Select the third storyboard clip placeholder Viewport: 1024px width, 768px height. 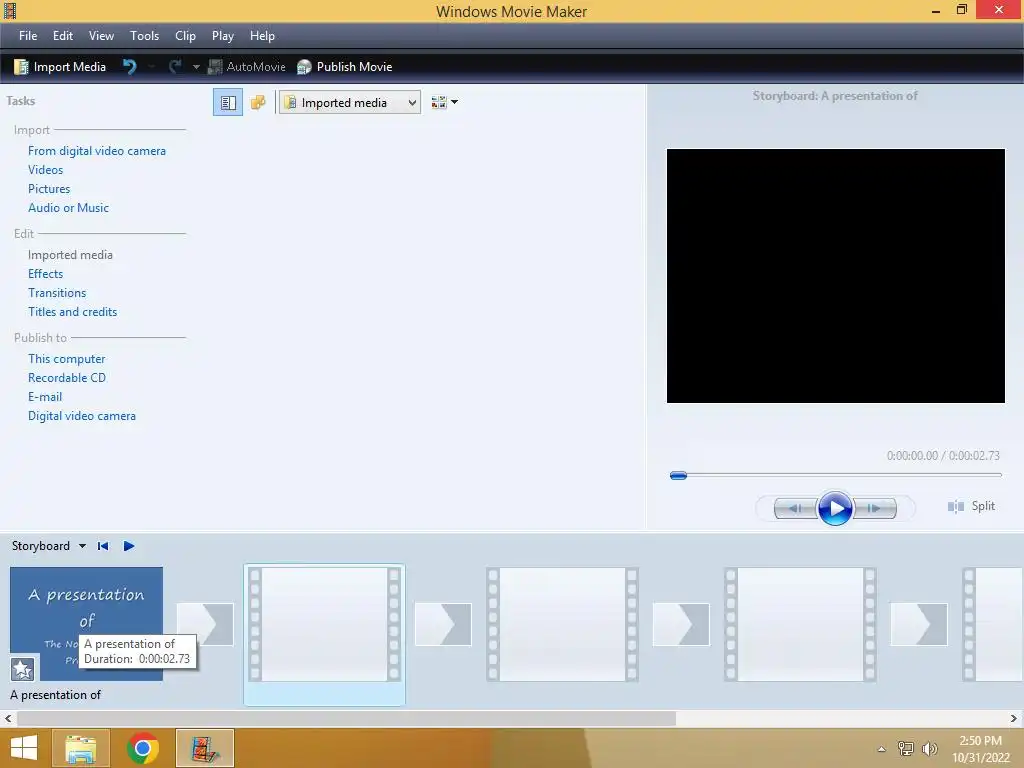562,624
